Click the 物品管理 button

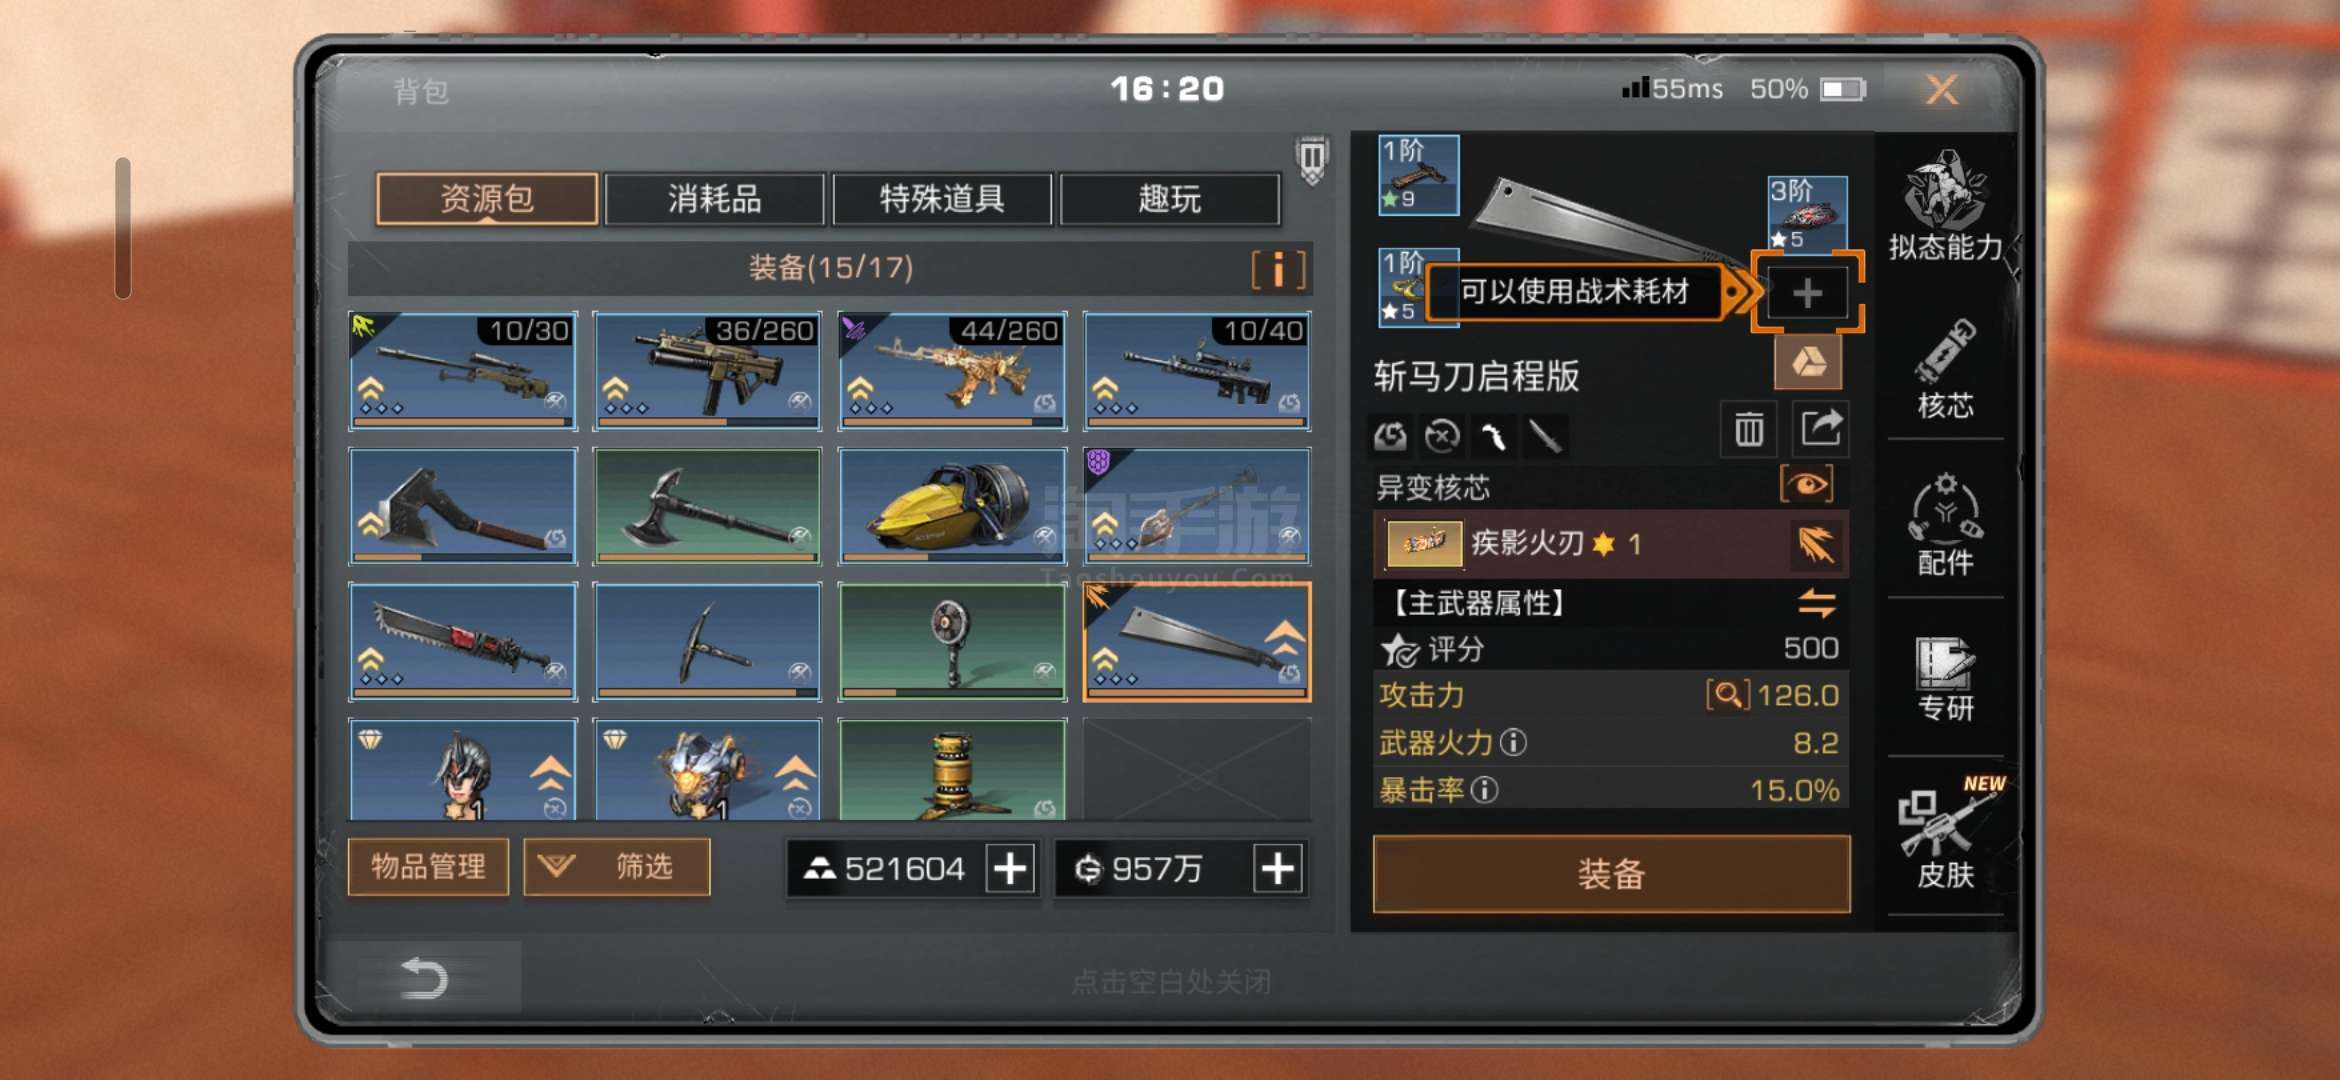(x=428, y=866)
